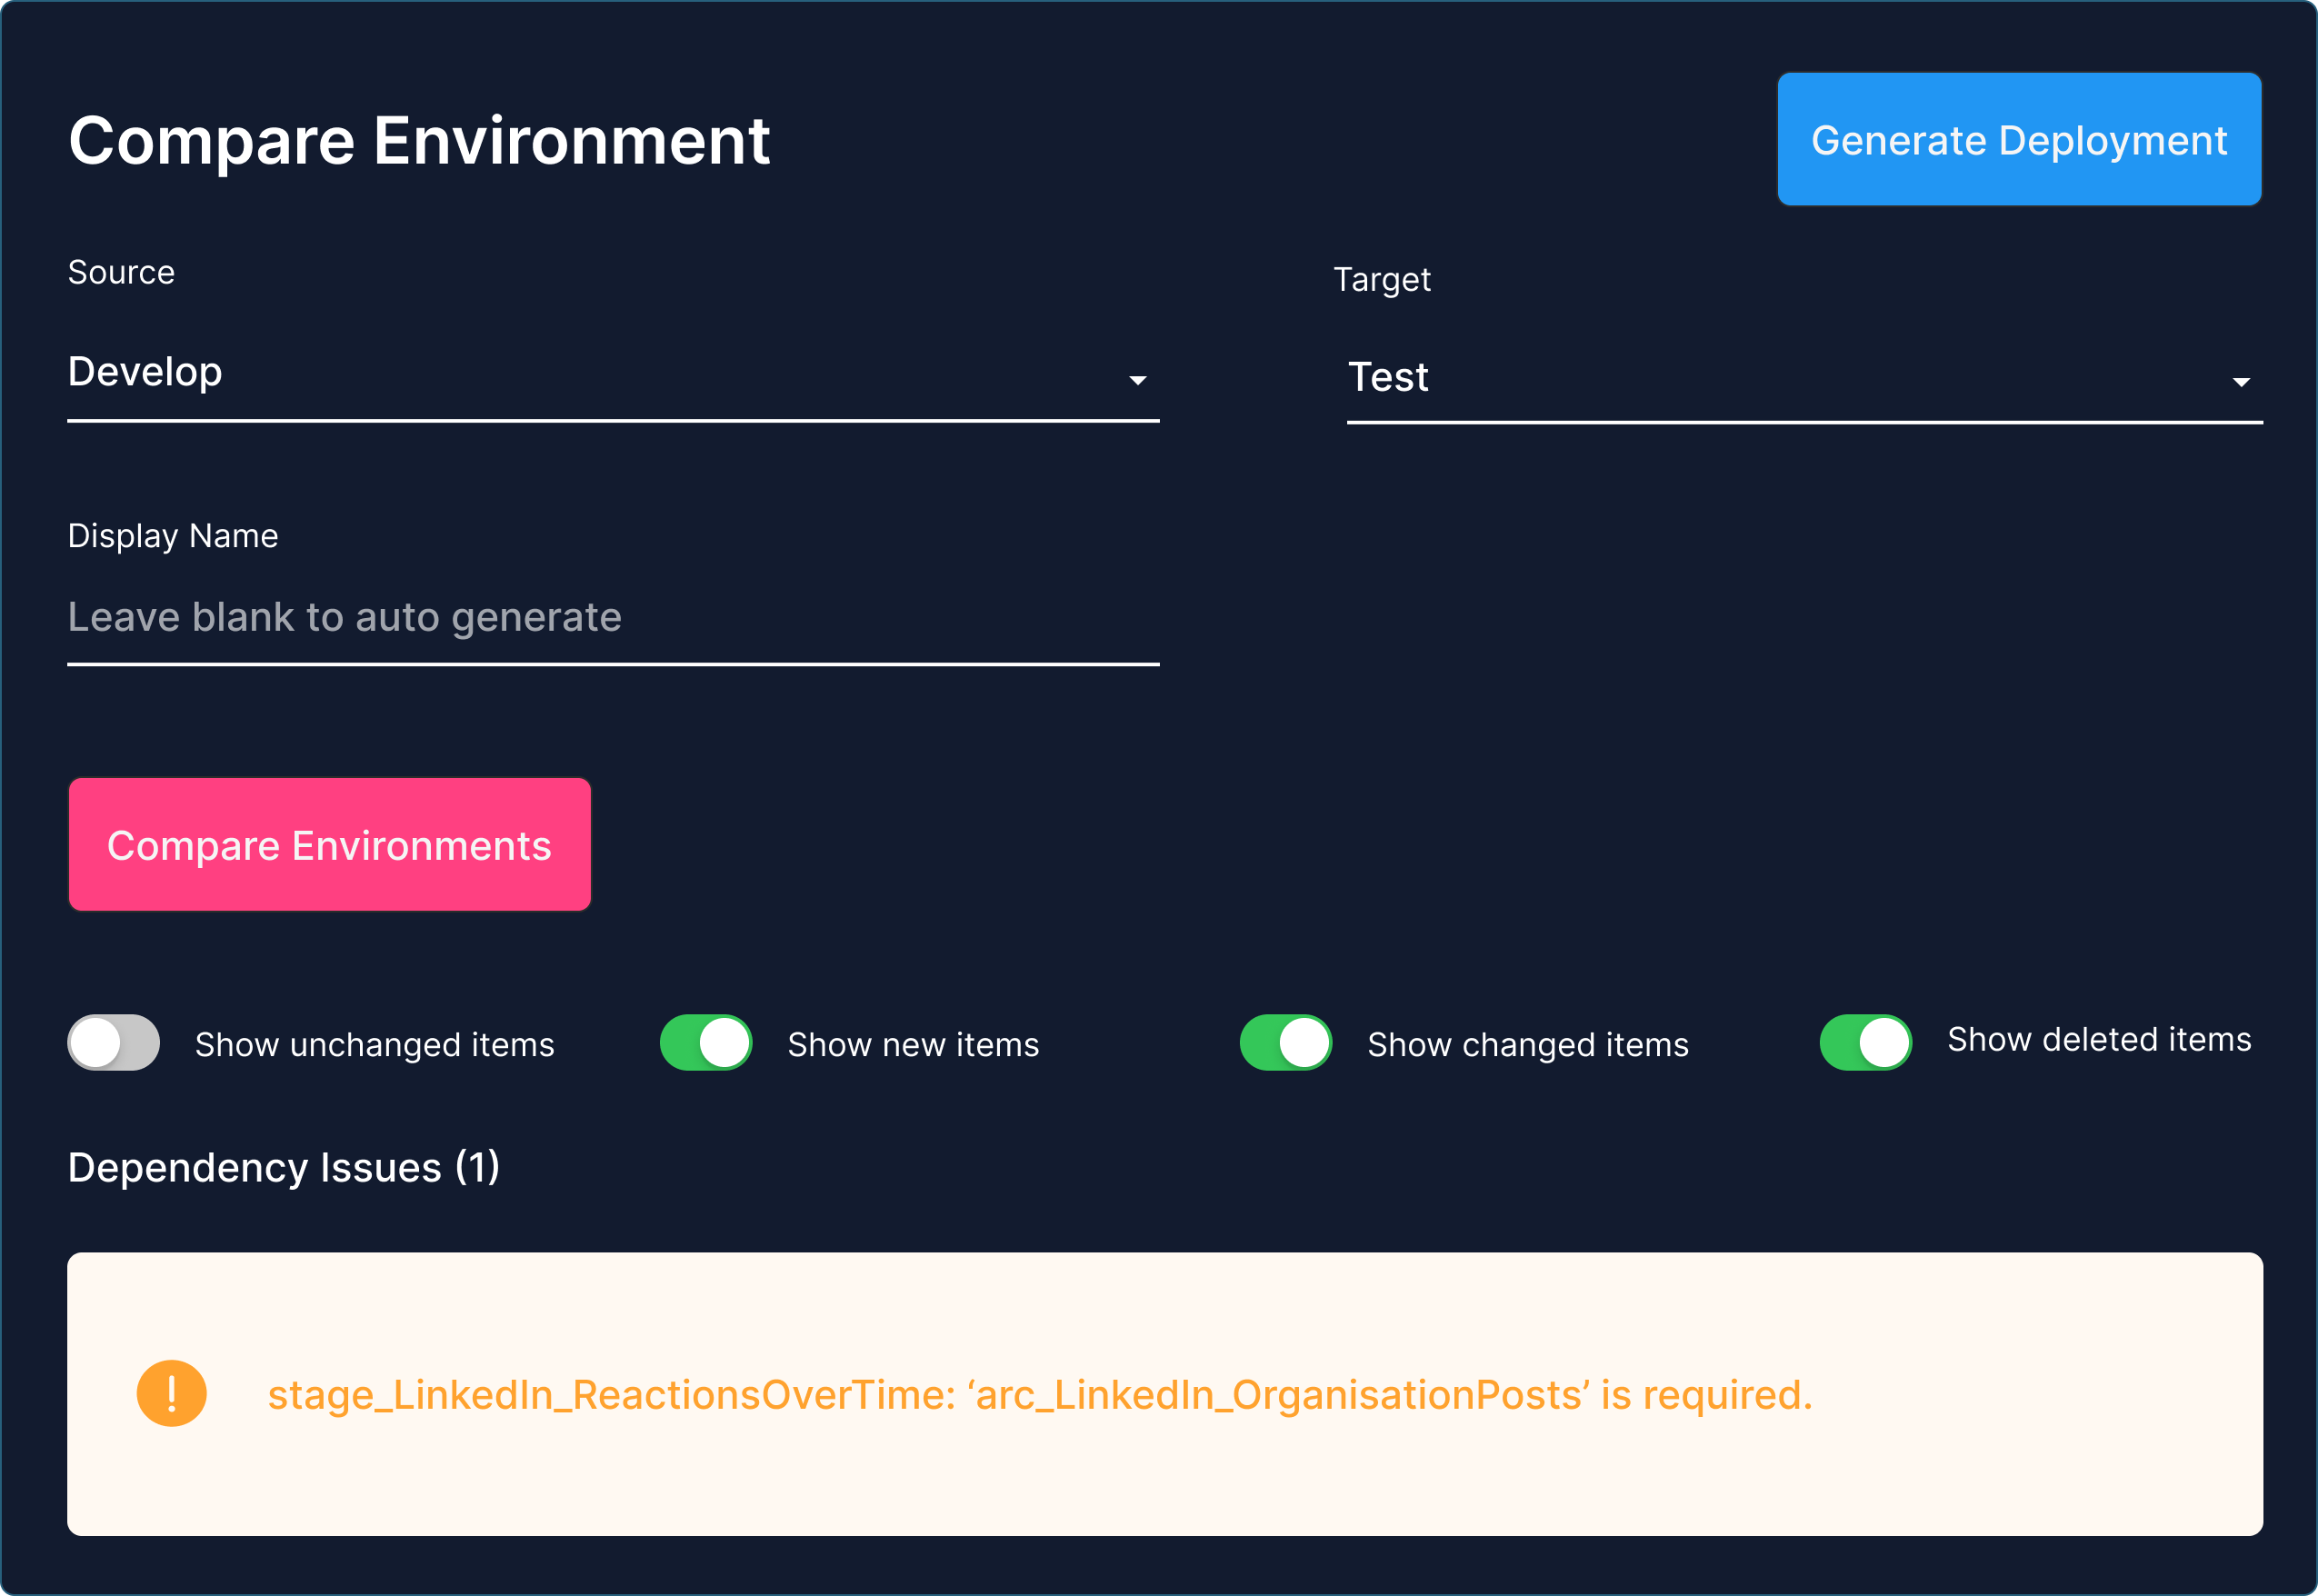
Task: Click the Compare Environments button
Action: click(329, 844)
